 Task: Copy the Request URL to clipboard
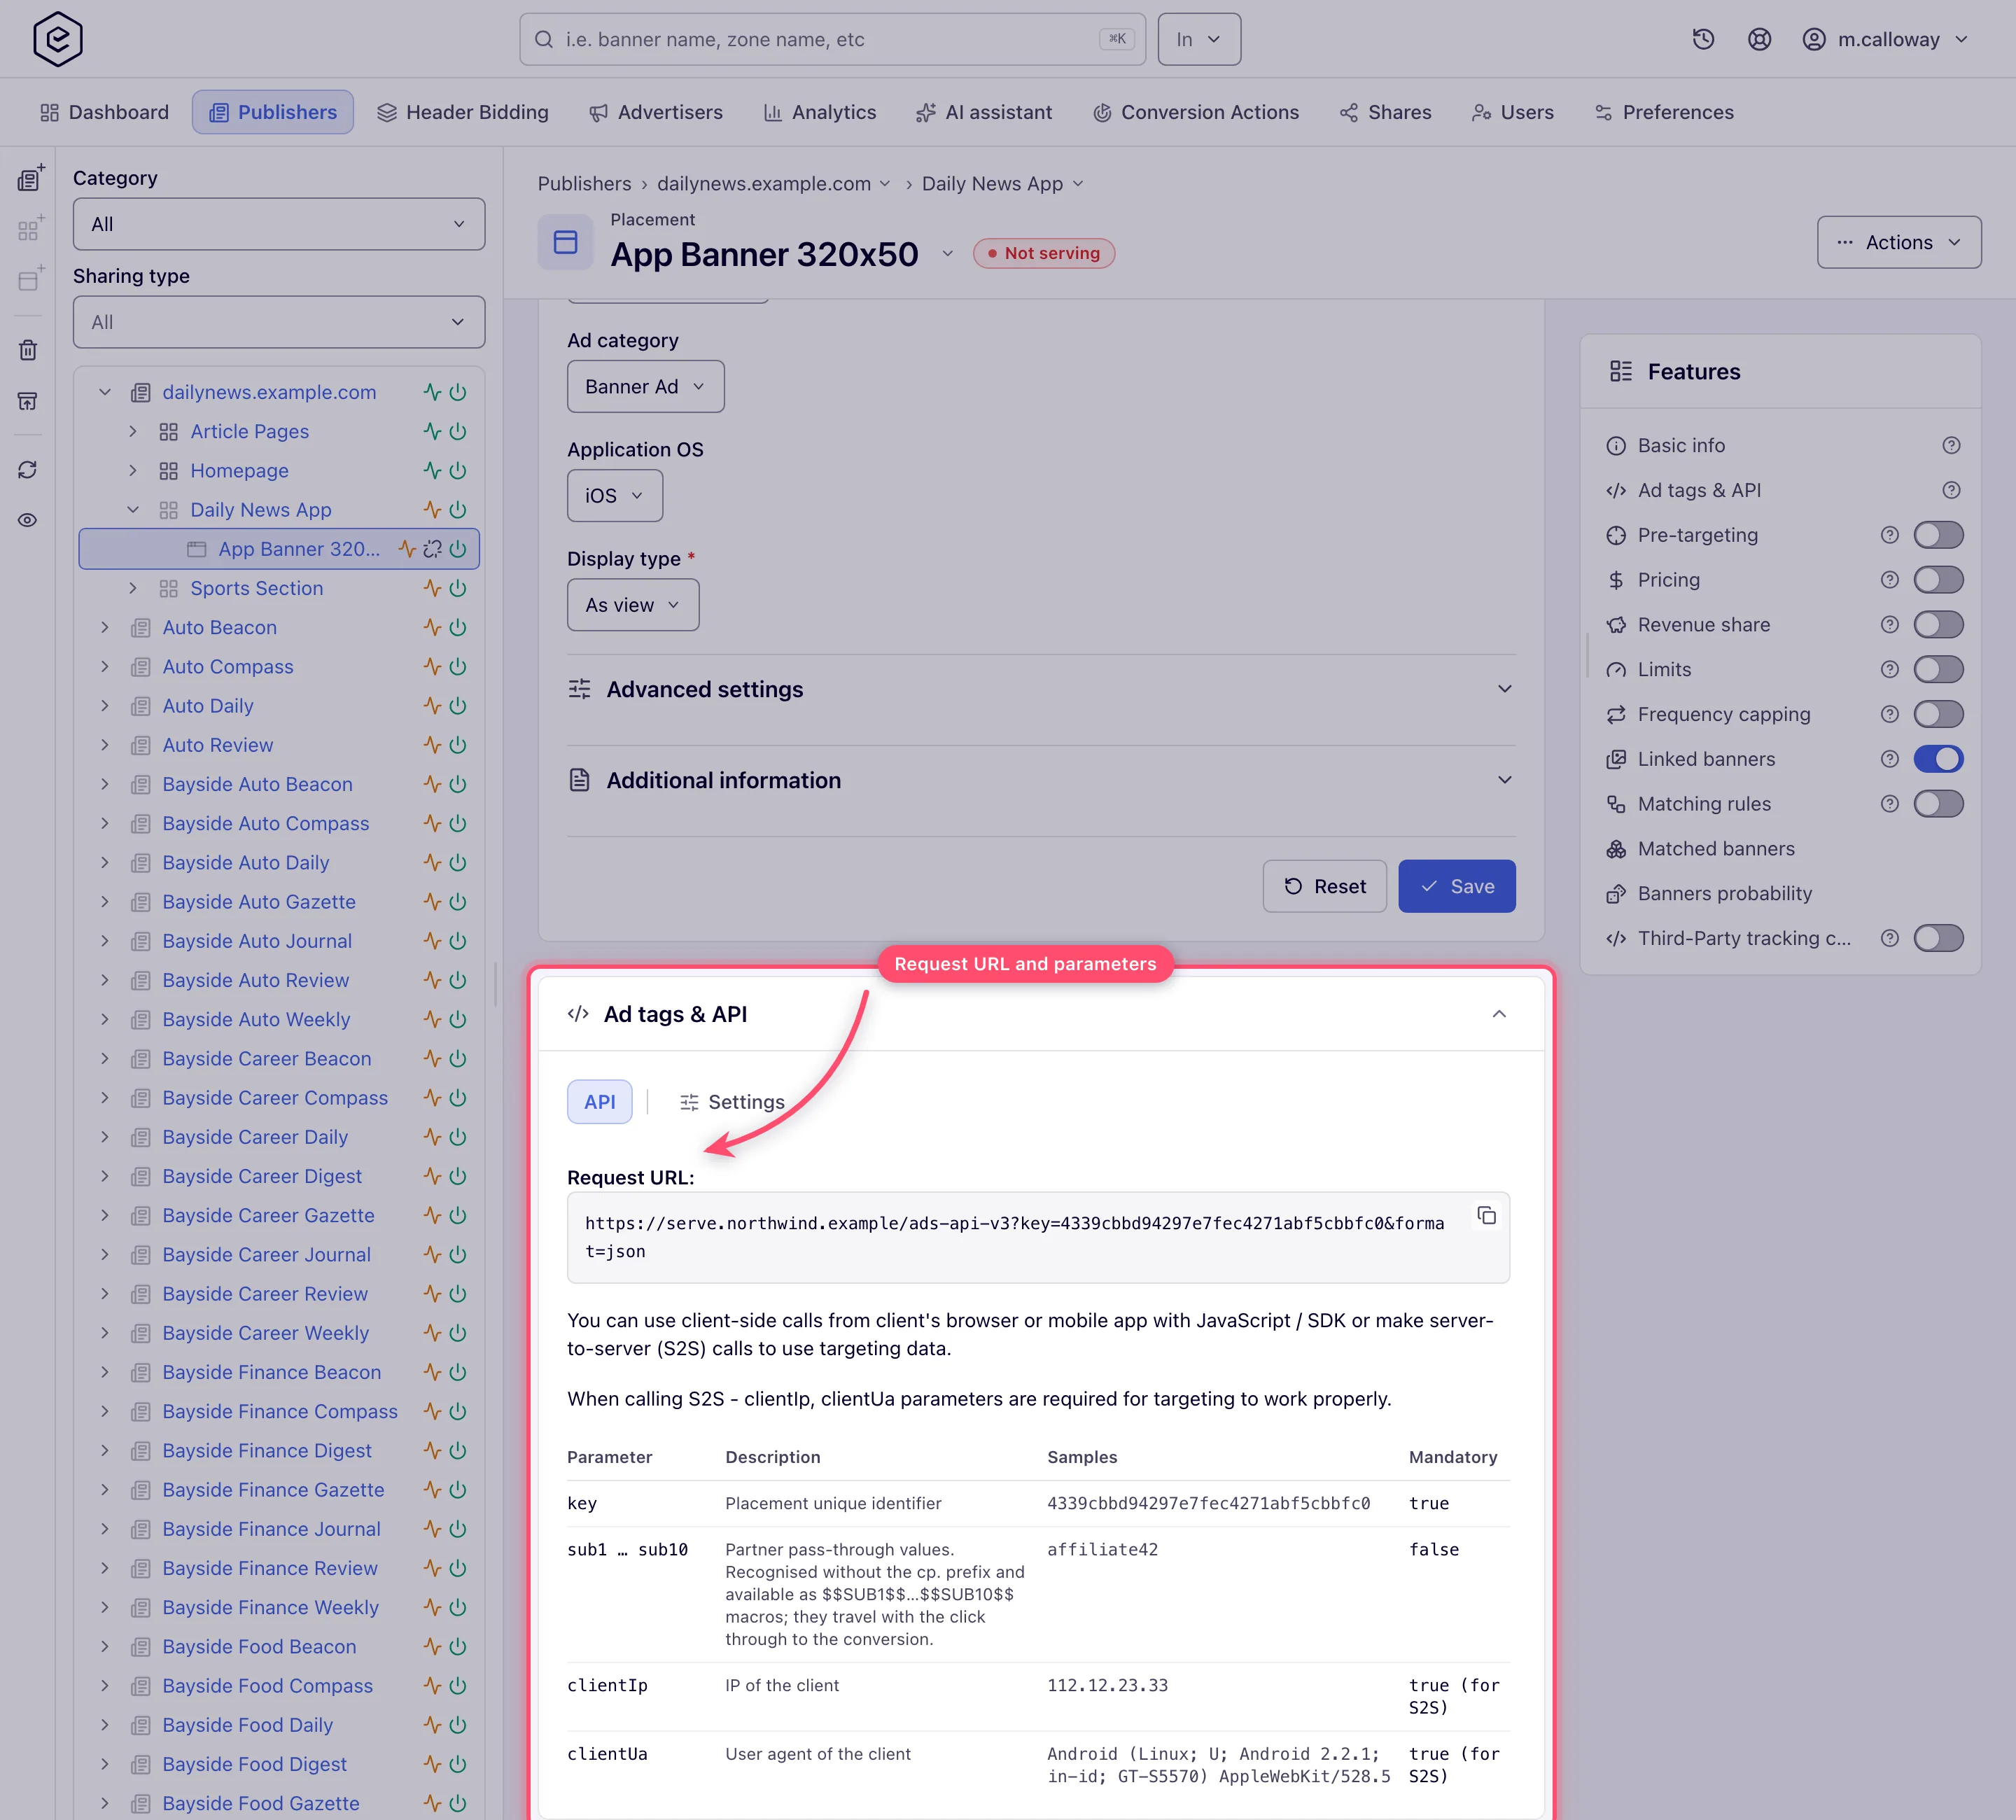(x=1486, y=1215)
